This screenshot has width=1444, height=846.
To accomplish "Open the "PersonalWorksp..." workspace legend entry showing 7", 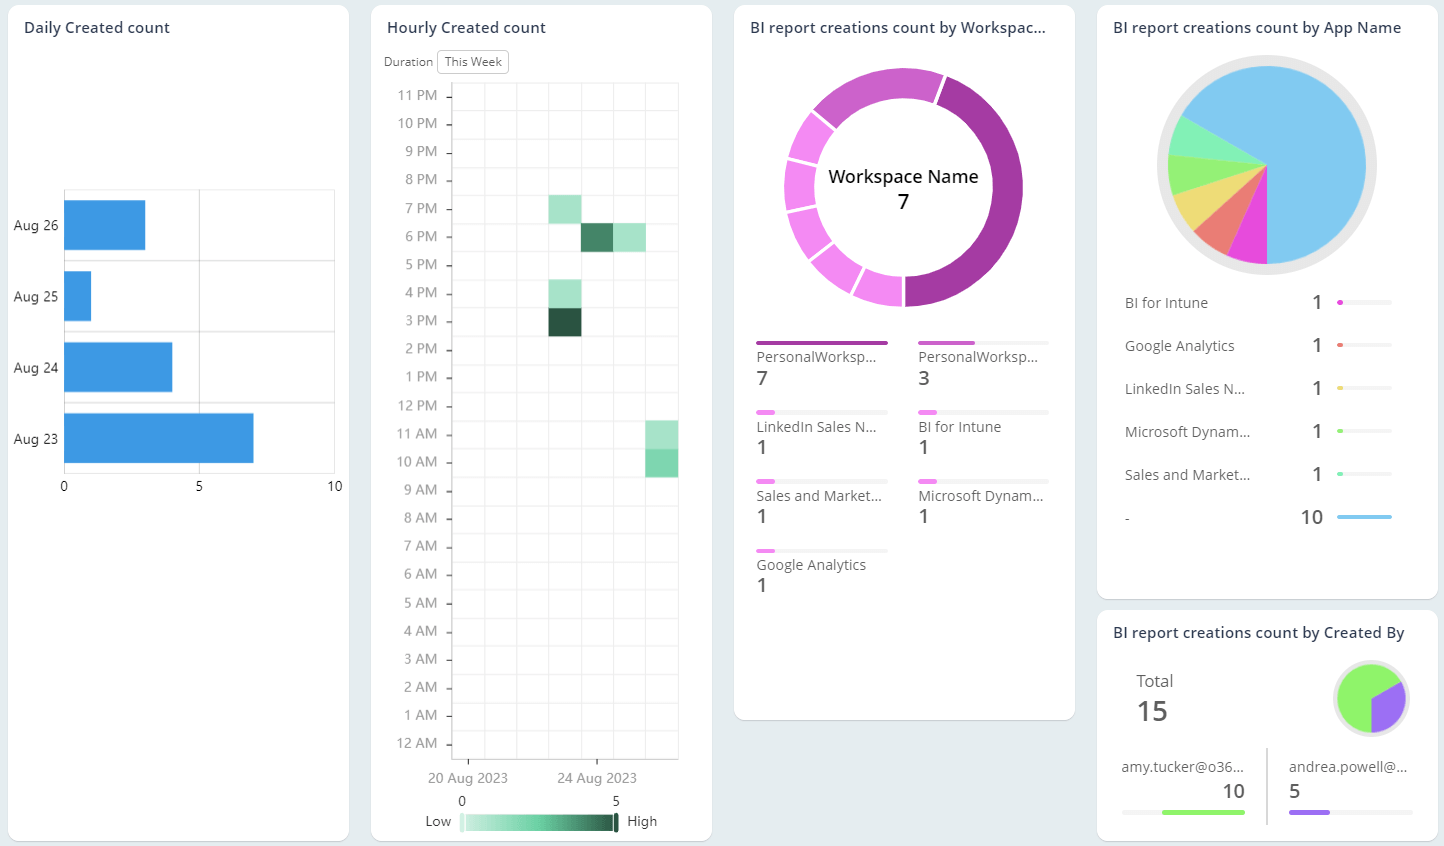I will tap(820, 366).
